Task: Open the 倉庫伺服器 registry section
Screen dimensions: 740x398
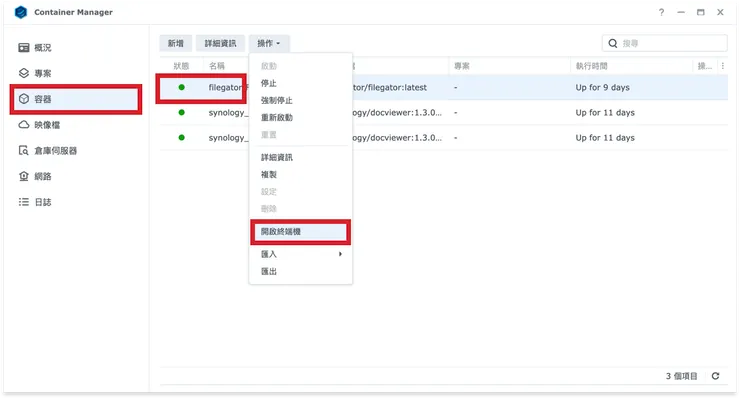Action: (76, 151)
